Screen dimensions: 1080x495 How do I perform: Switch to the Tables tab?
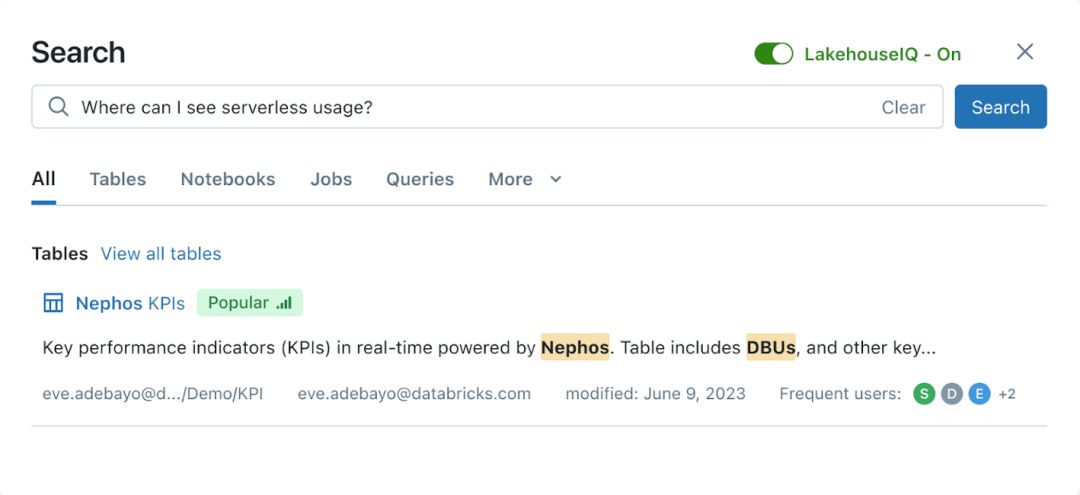coord(117,179)
